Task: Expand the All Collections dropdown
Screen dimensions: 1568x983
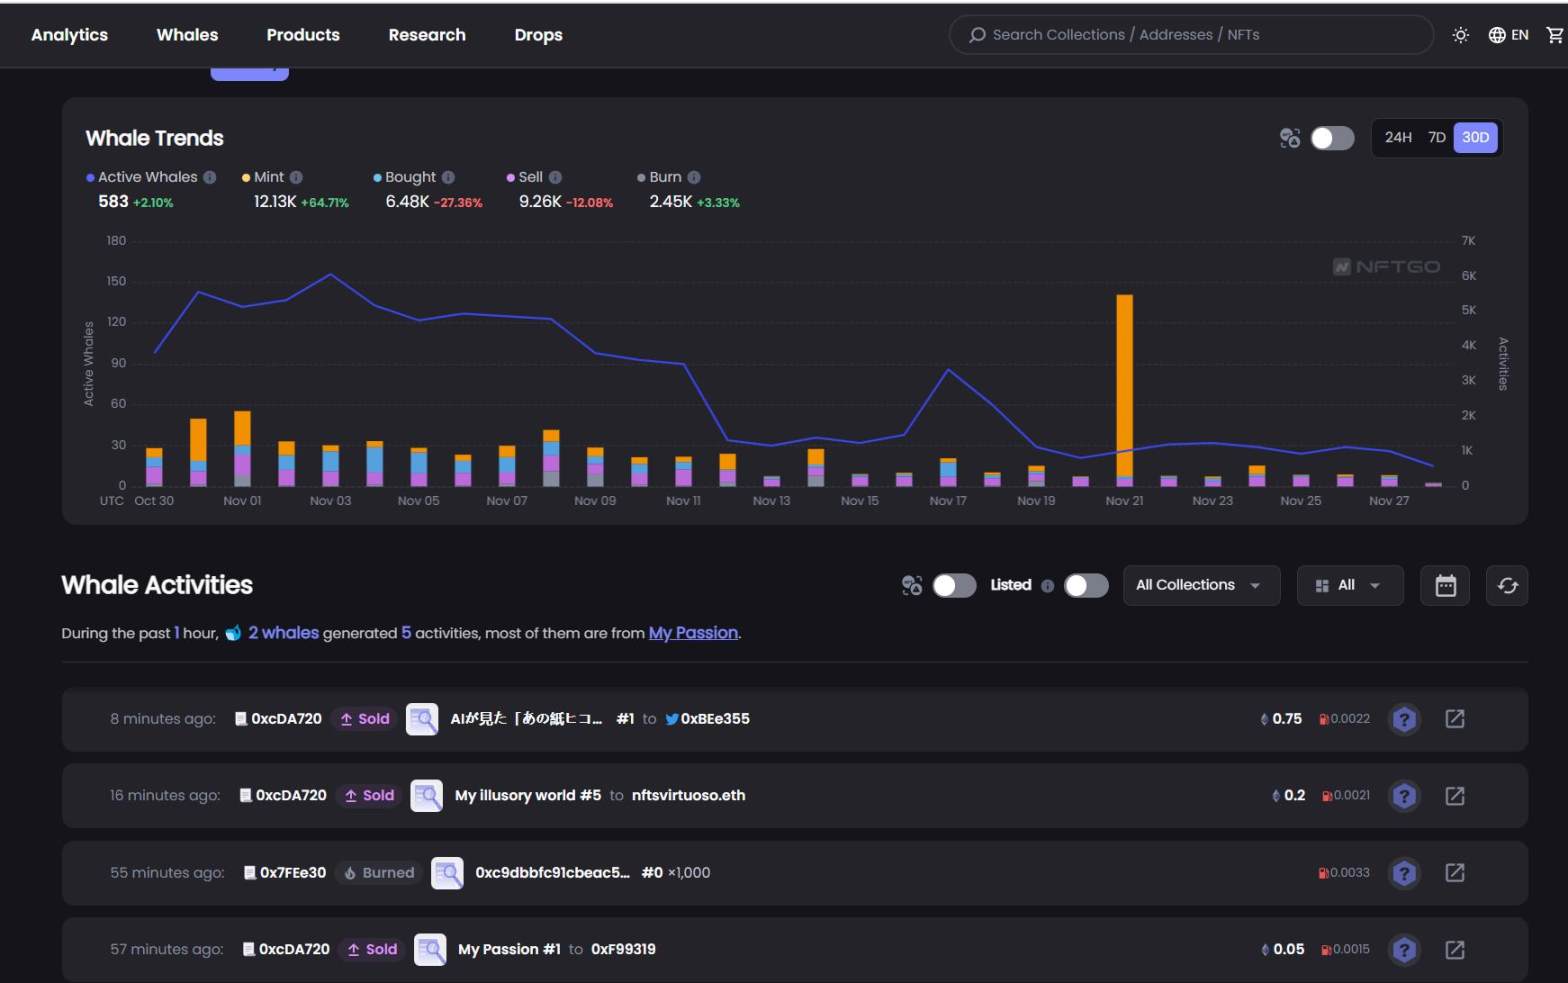Action: click(x=1200, y=586)
